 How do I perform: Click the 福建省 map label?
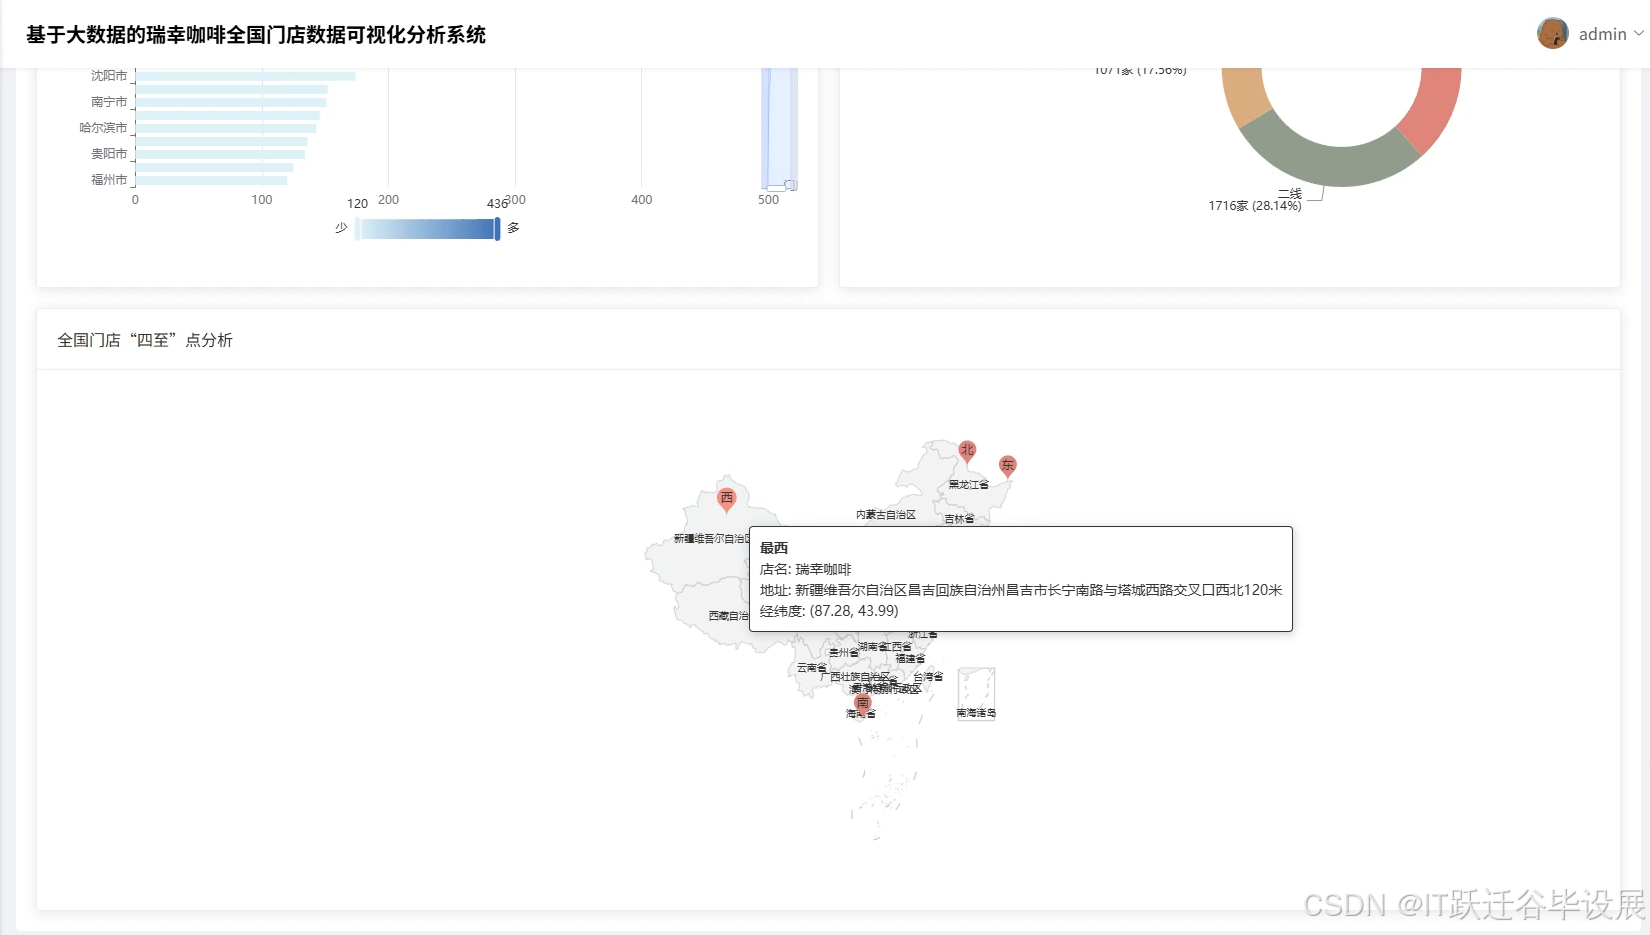(x=910, y=659)
